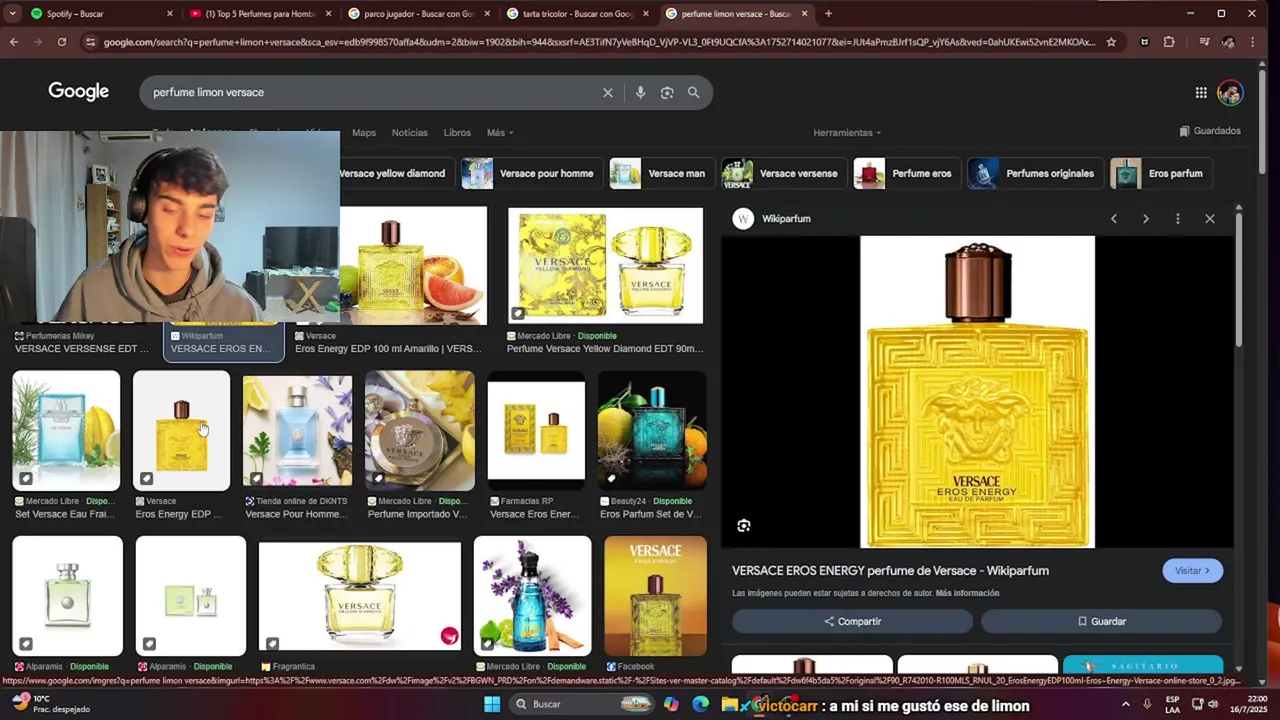Click the browser address bar URL
The image size is (1280, 720).
598,42
